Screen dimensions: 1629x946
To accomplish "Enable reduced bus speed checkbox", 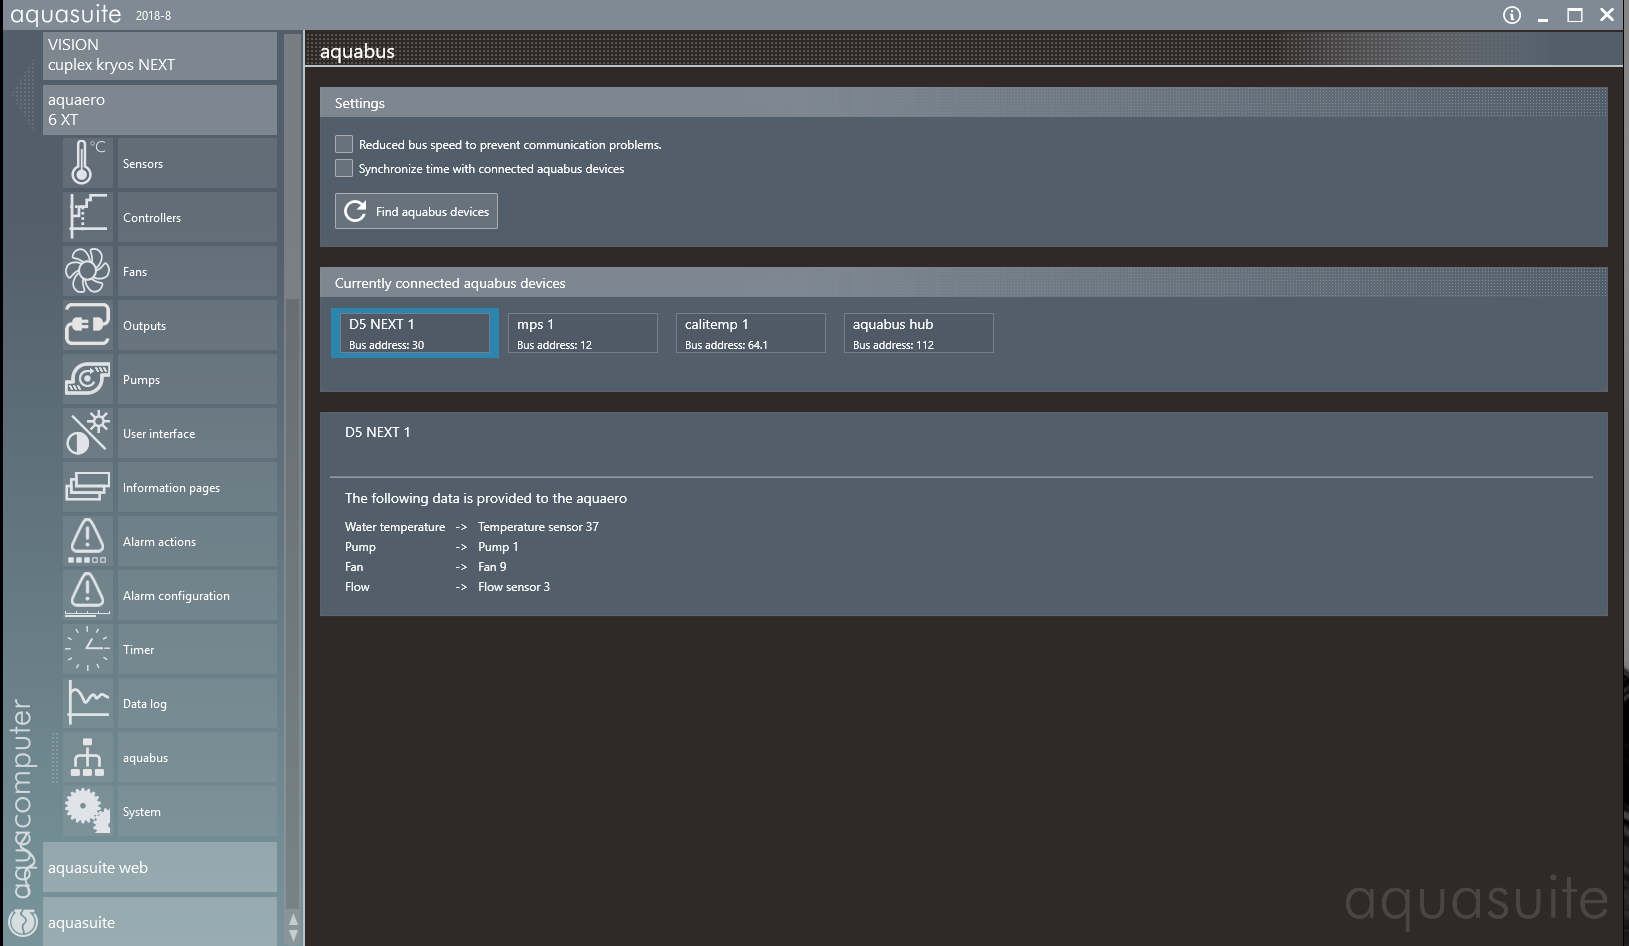I will pyautogui.click(x=344, y=144).
